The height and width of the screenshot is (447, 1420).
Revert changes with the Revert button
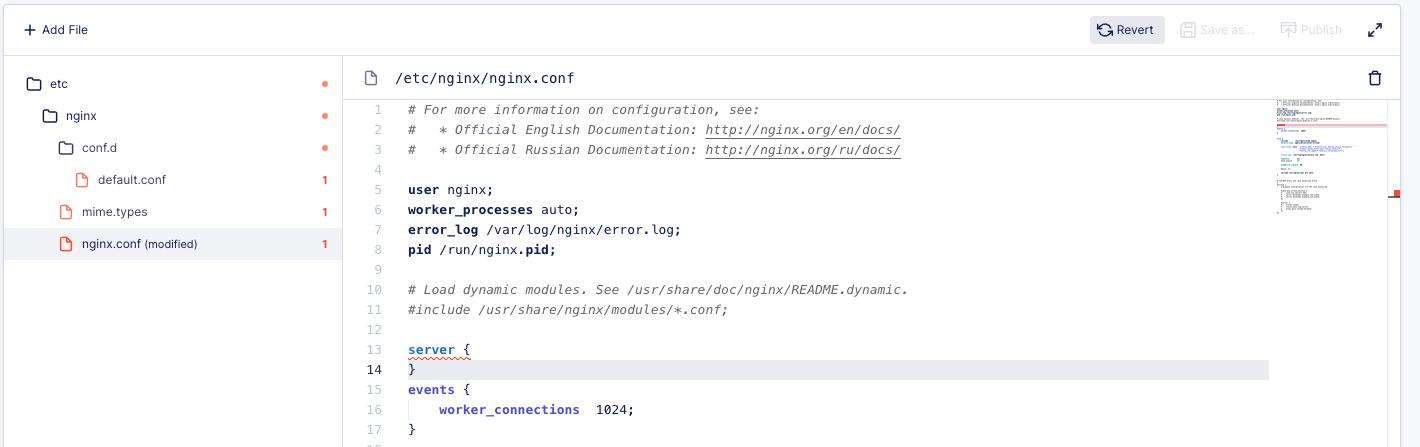pyautogui.click(x=1127, y=30)
